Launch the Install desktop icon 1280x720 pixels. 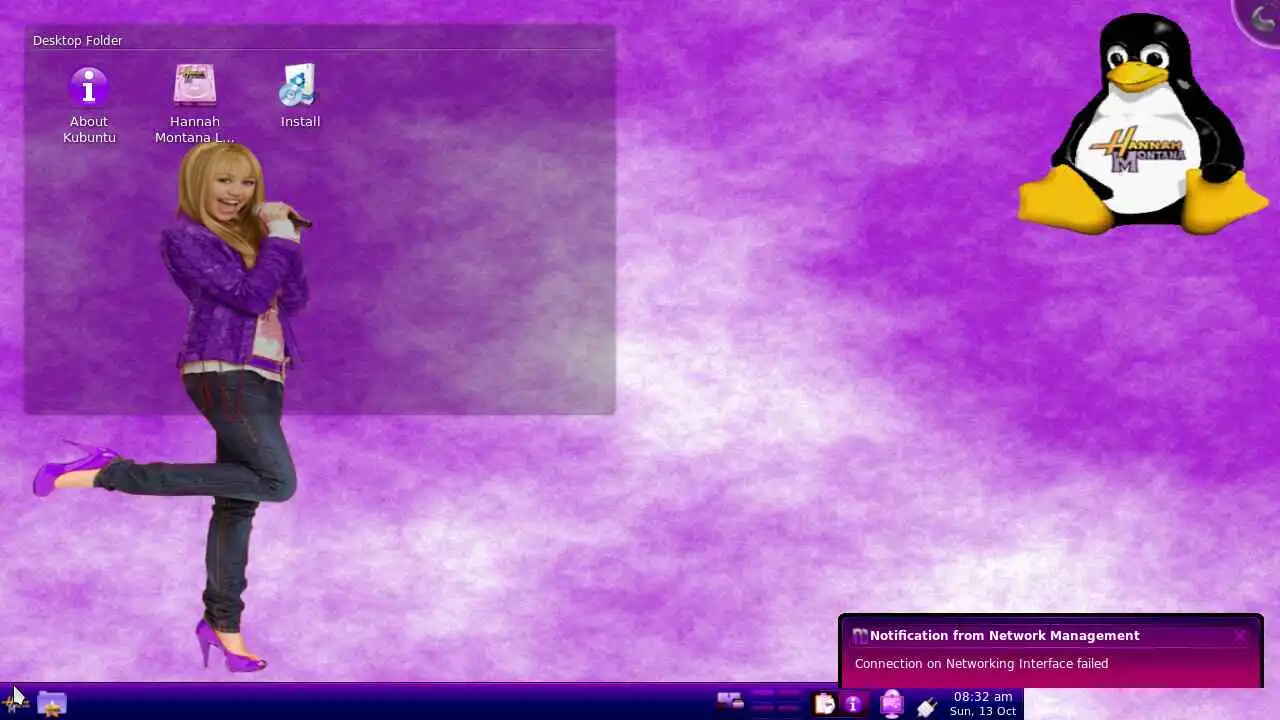tap(299, 96)
